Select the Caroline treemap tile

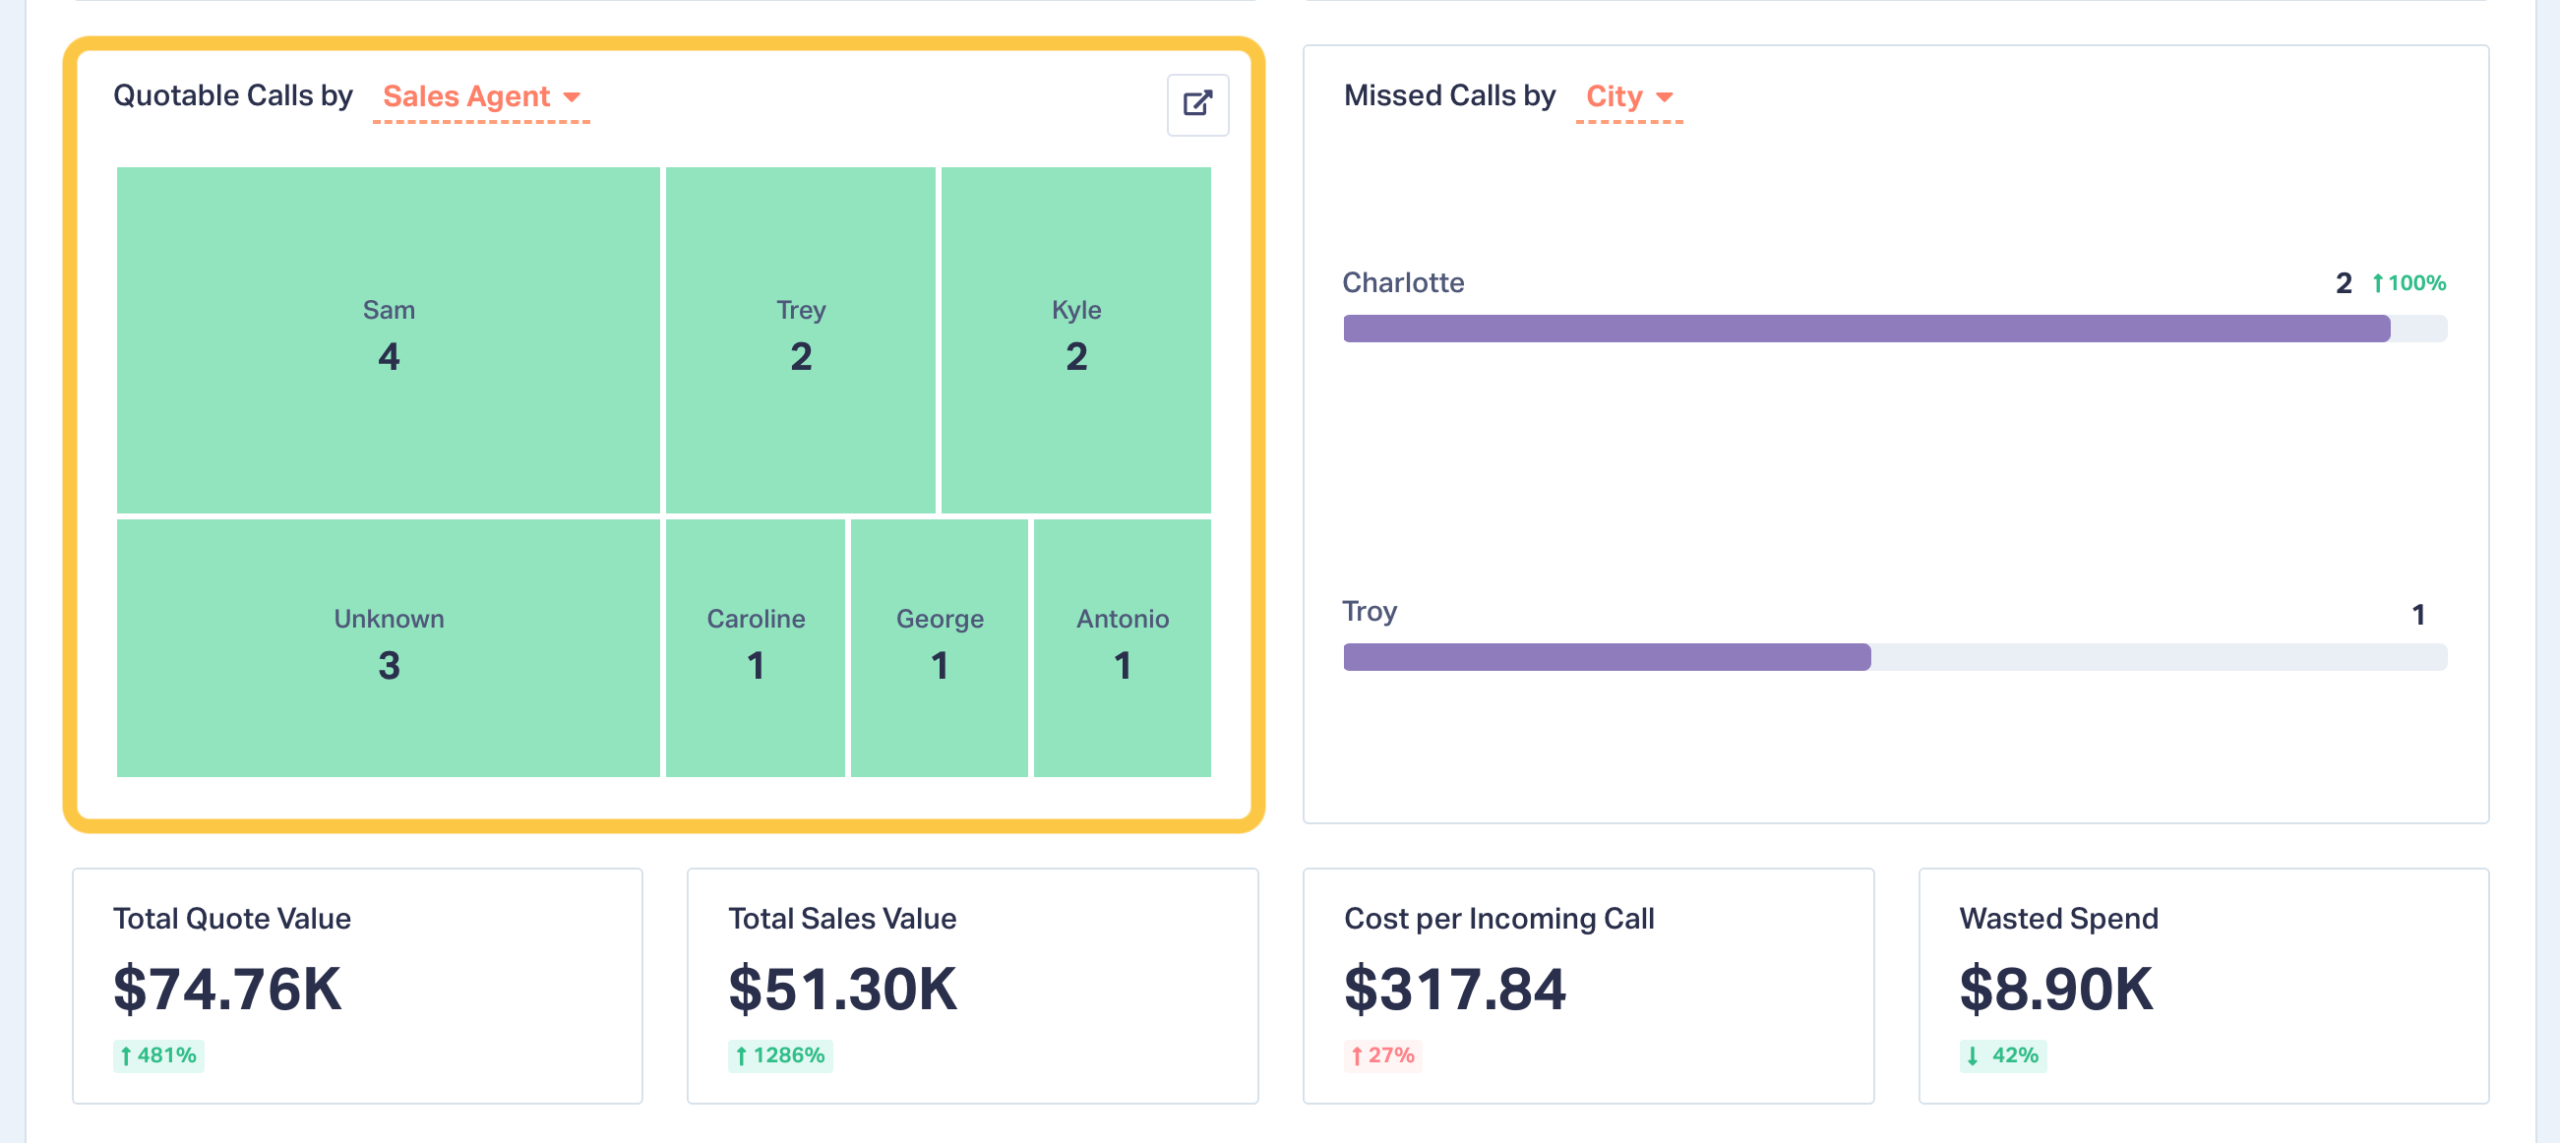[x=755, y=646]
